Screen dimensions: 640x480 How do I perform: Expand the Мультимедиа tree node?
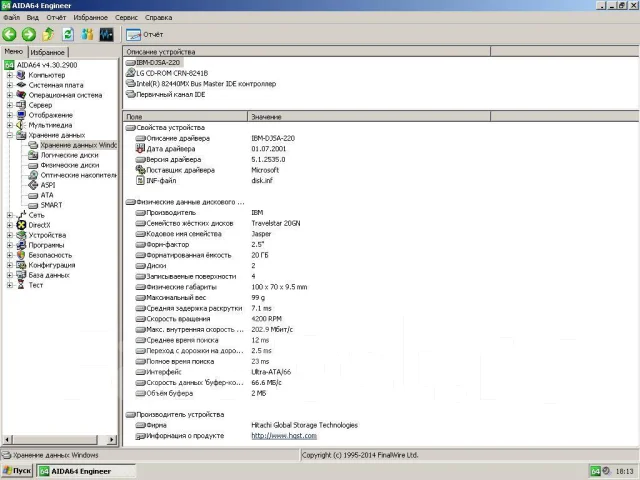(x=10, y=125)
